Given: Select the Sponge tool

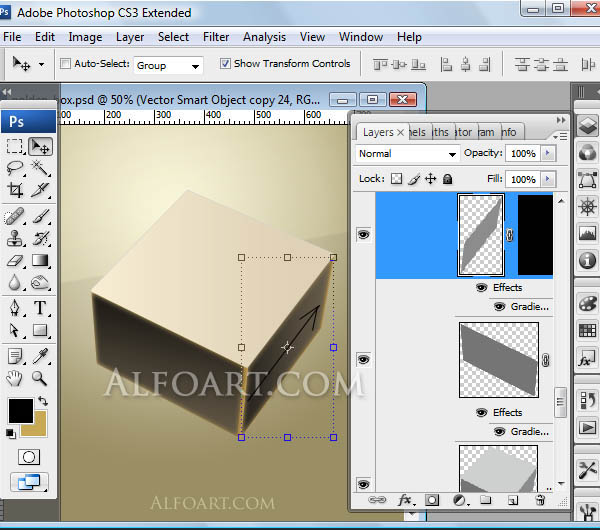Looking at the screenshot, I should coord(41,283).
